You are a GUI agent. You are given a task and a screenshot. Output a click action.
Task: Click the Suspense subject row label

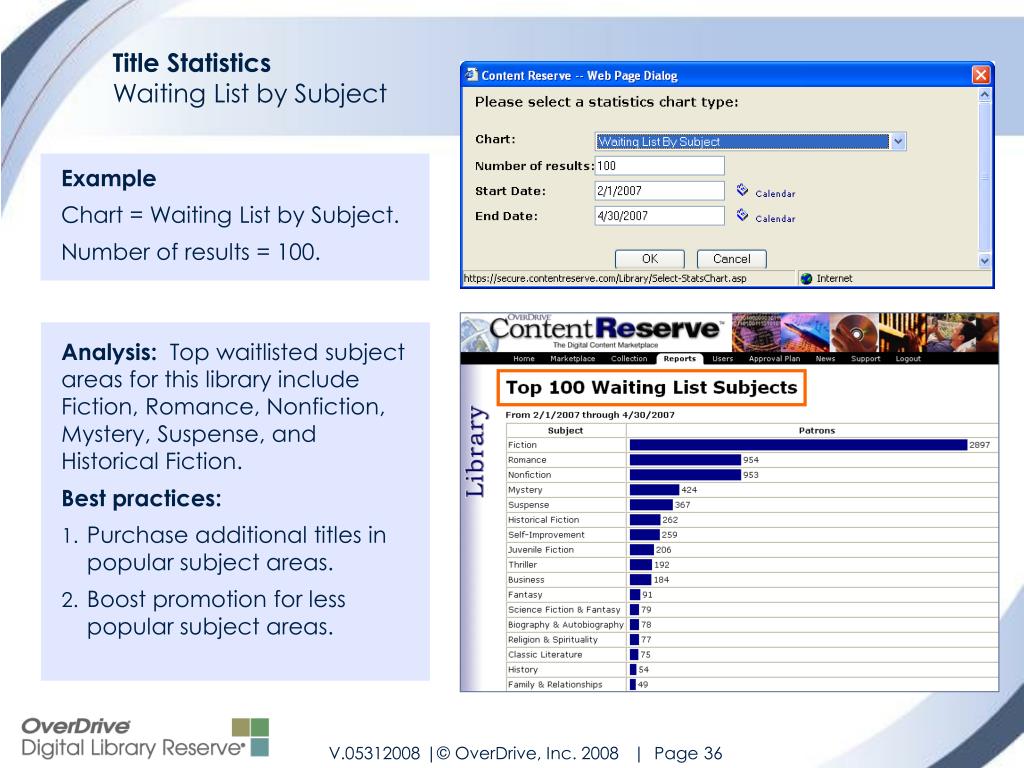[528, 505]
